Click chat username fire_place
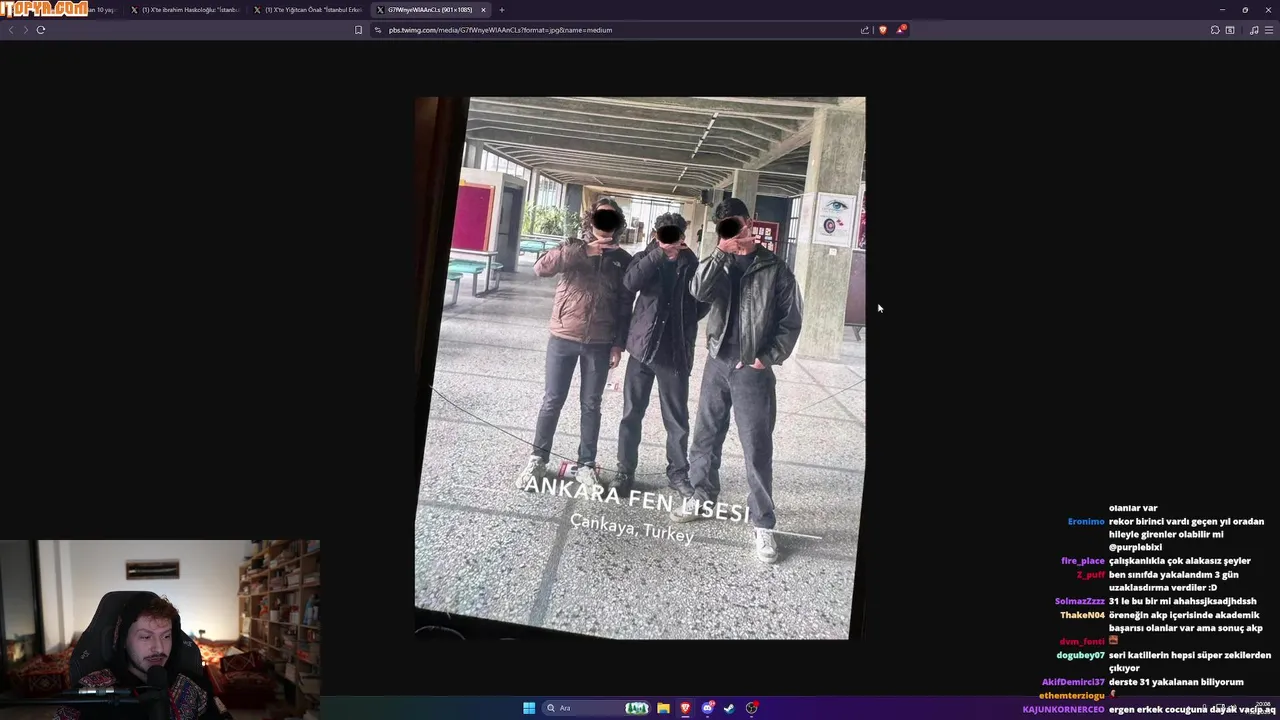Viewport: 1280px width, 720px height. (1083, 561)
